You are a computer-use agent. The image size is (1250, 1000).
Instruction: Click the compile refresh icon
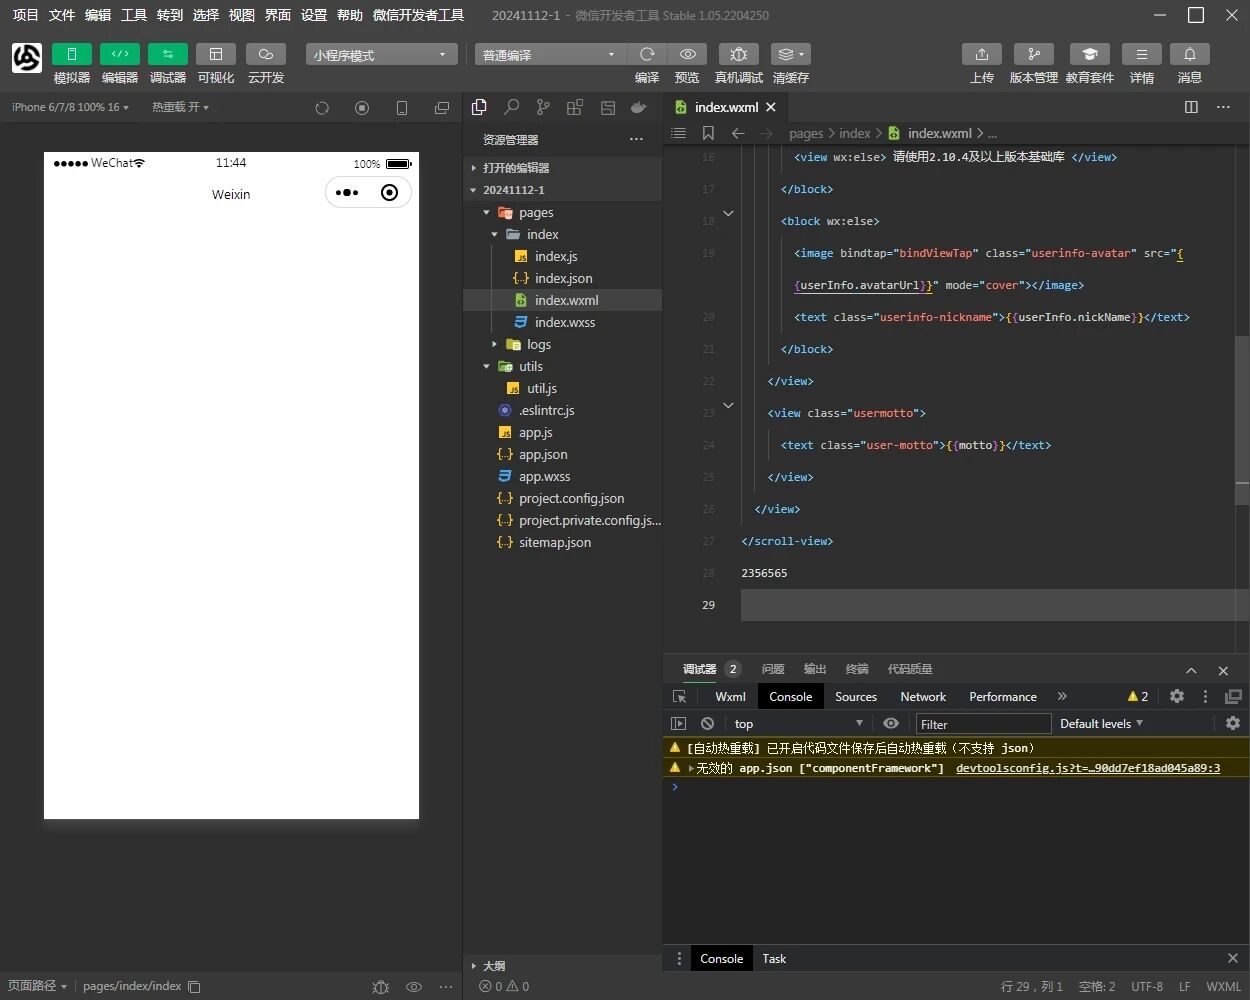(647, 54)
